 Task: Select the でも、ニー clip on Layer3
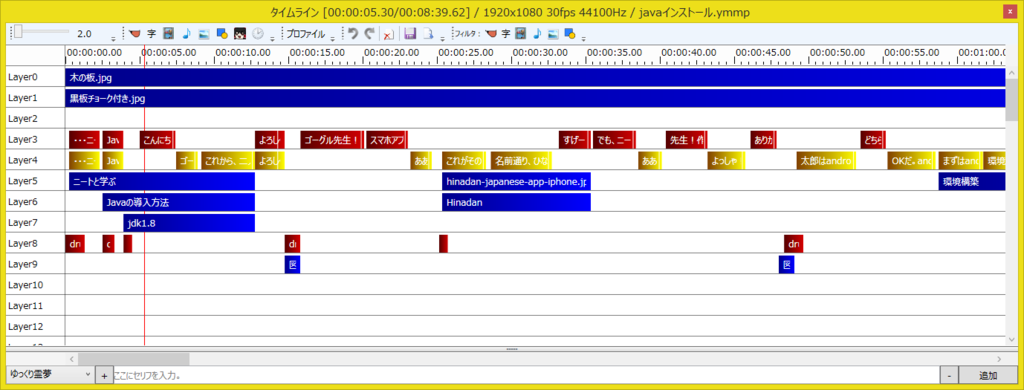[615, 140]
